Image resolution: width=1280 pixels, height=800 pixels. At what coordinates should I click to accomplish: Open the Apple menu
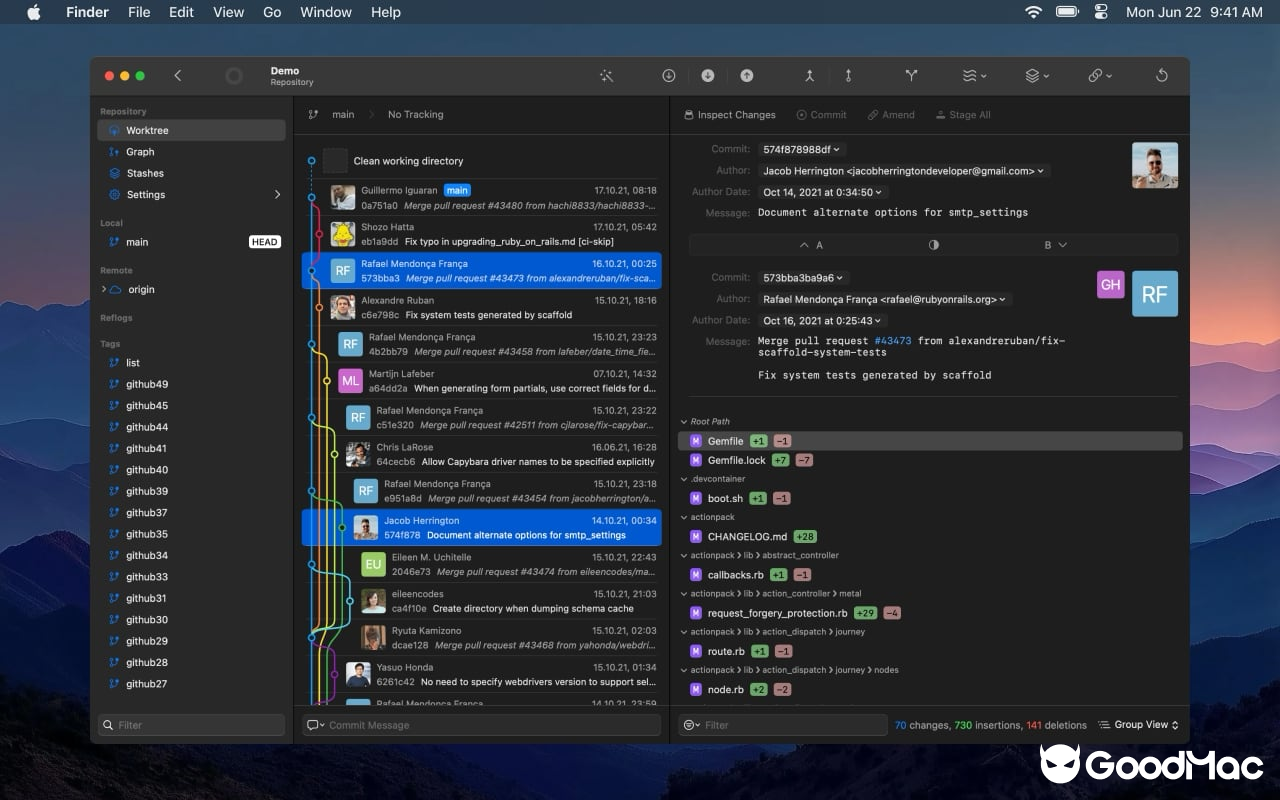pyautogui.click(x=33, y=12)
